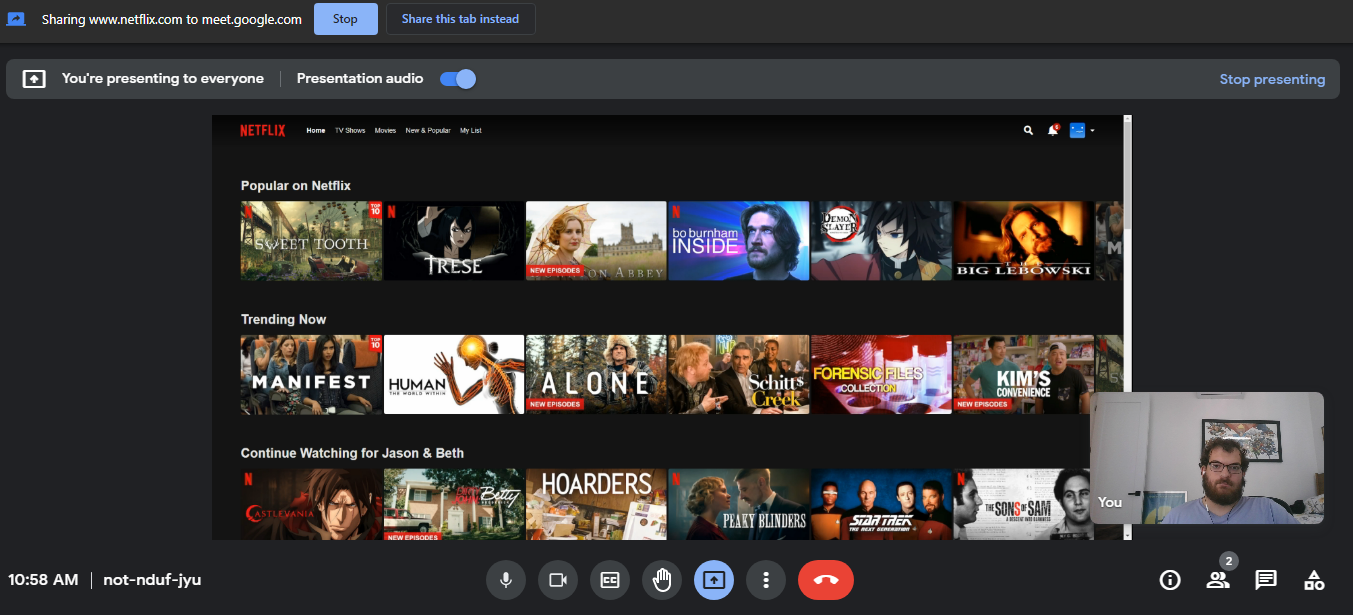Turn off the camera in Meet controls
Viewport: 1353px width, 615px height.
[558, 580]
